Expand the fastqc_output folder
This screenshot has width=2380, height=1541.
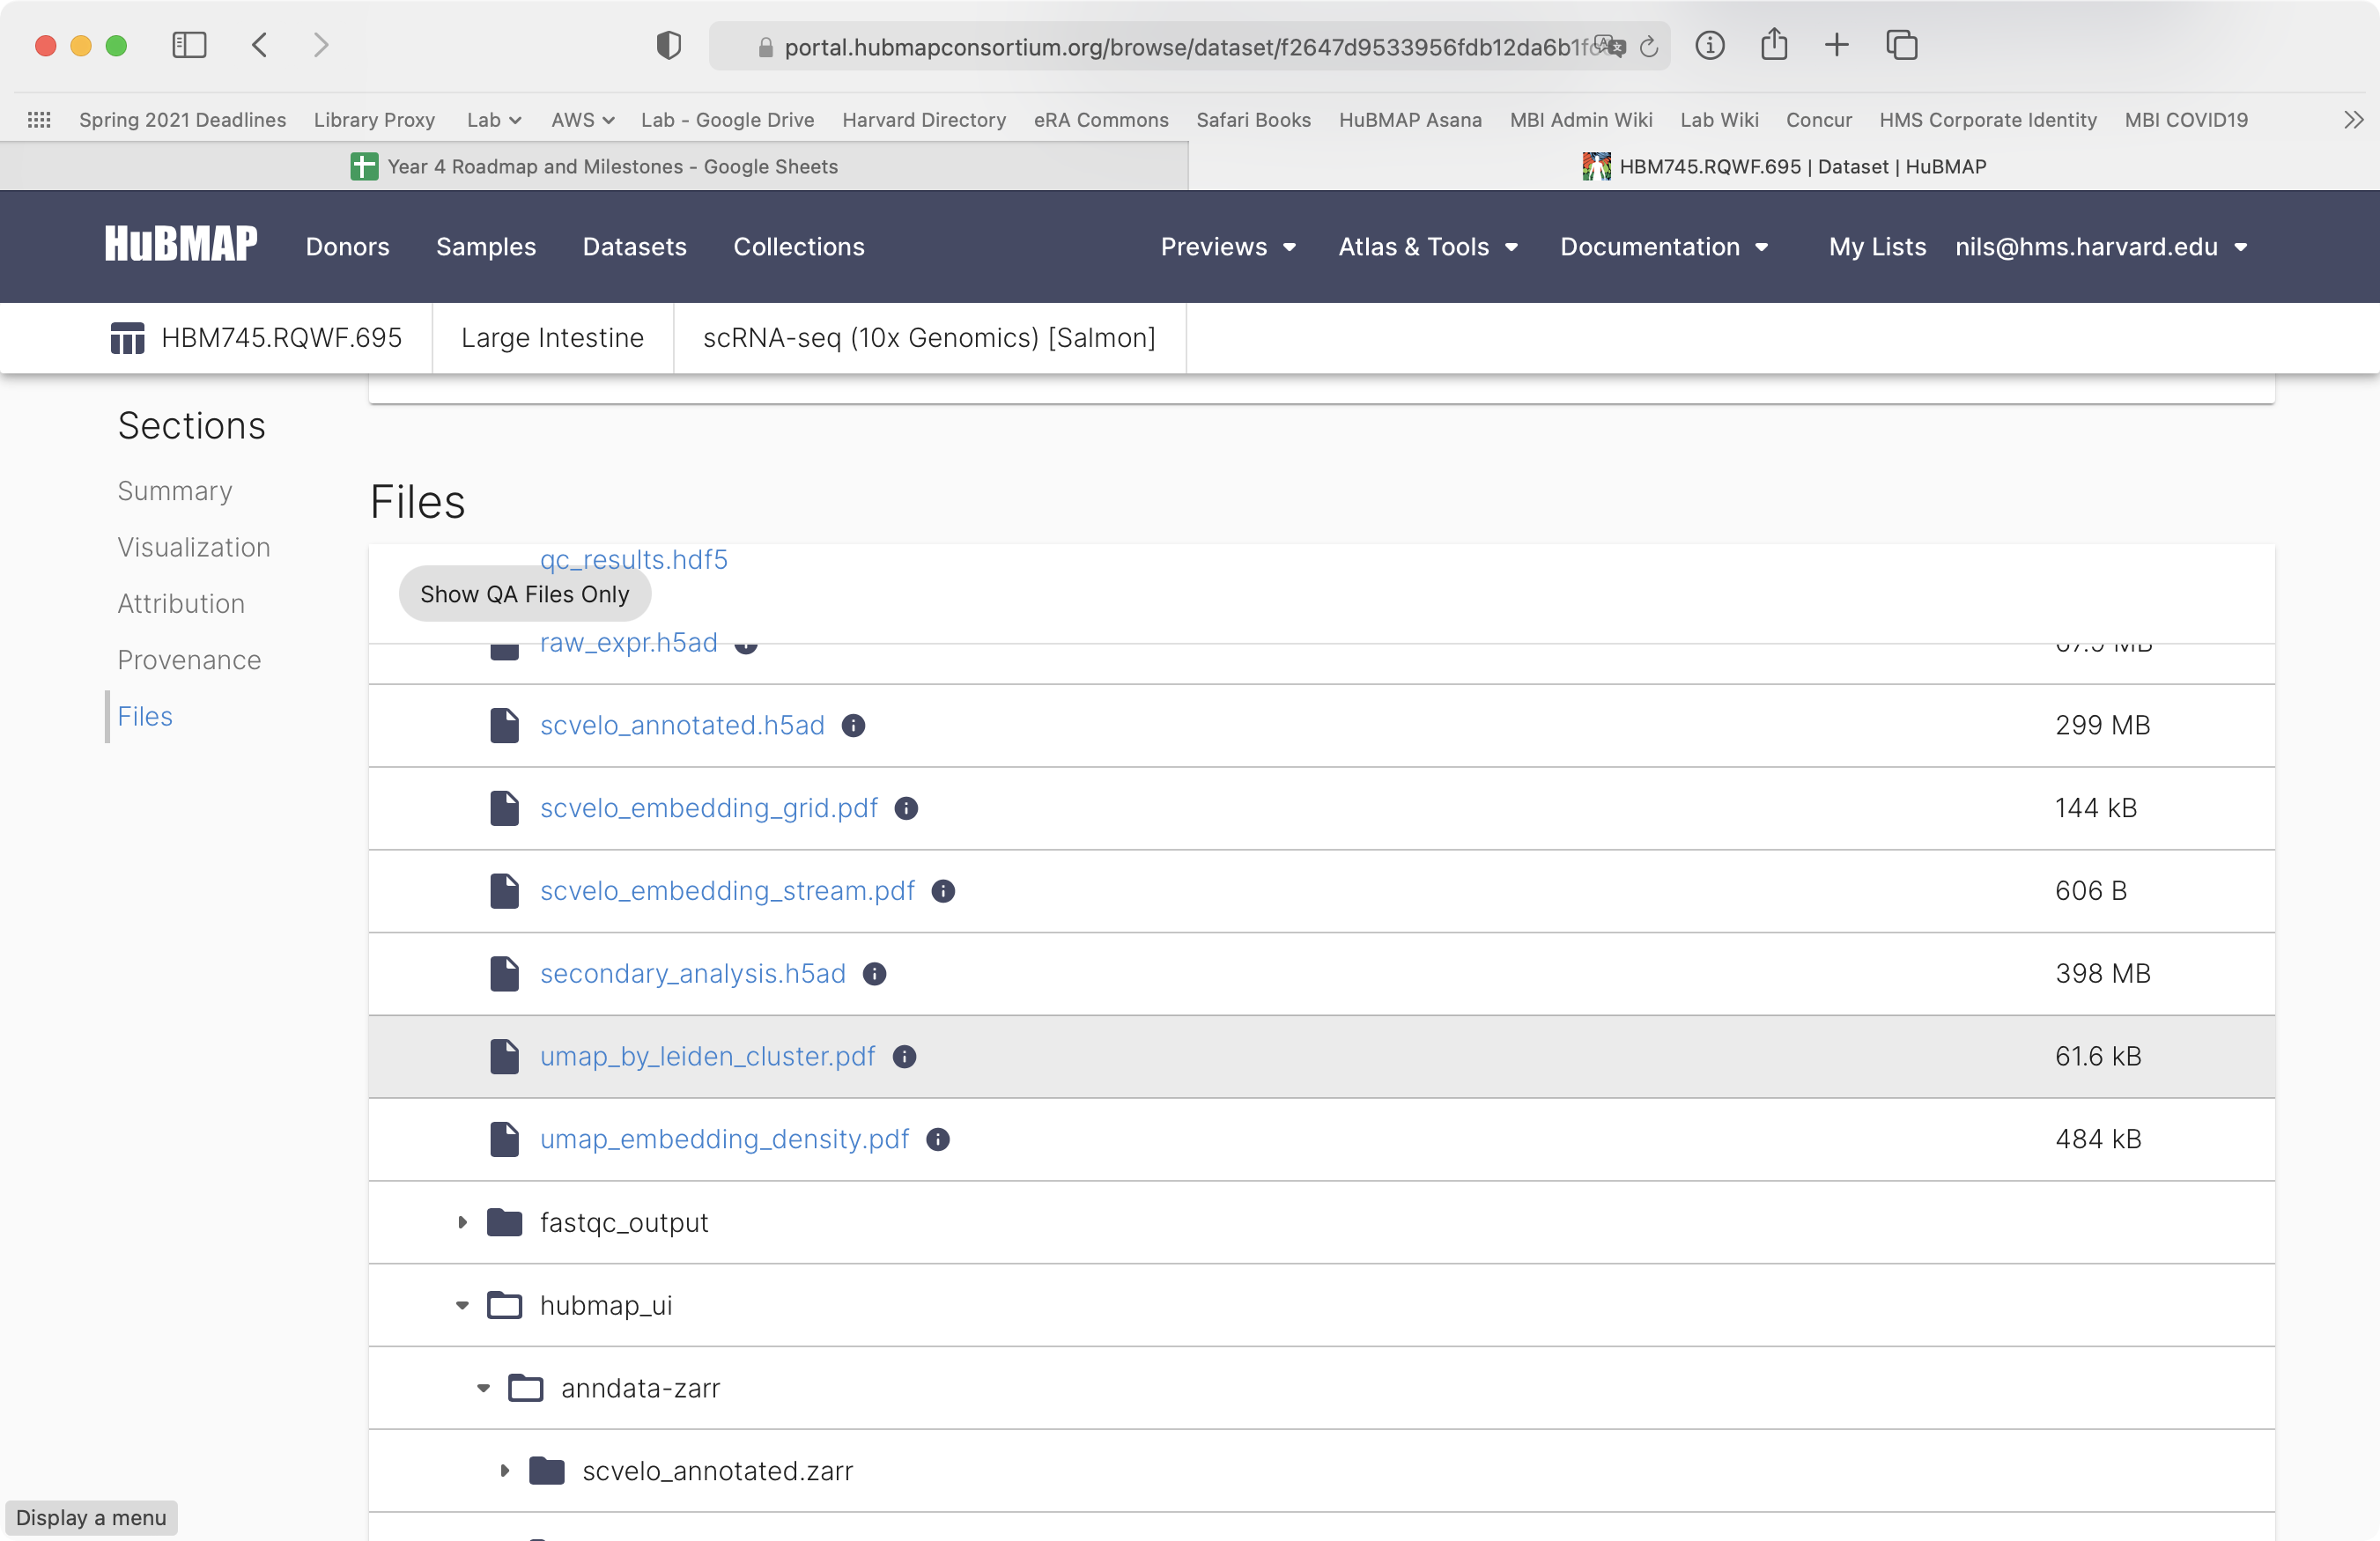pos(462,1222)
